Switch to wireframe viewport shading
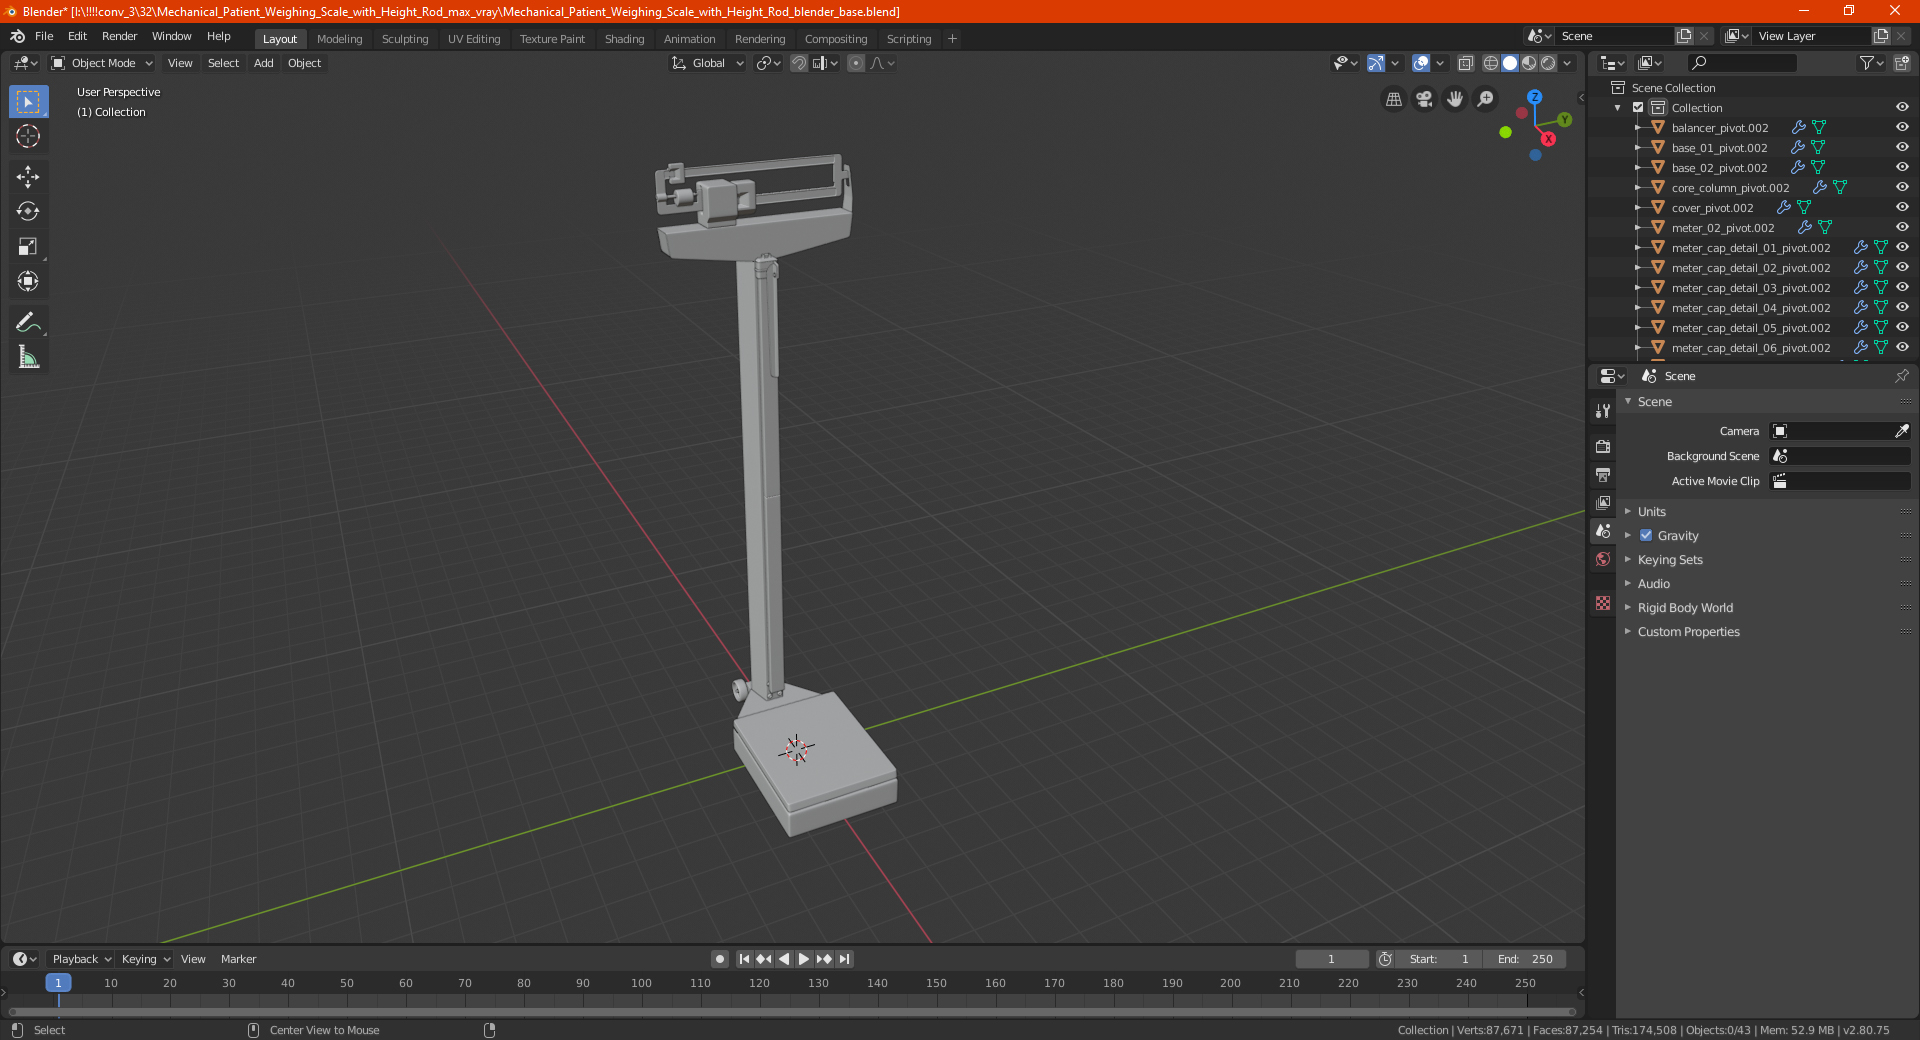This screenshot has width=1920, height=1040. [x=1490, y=63]
